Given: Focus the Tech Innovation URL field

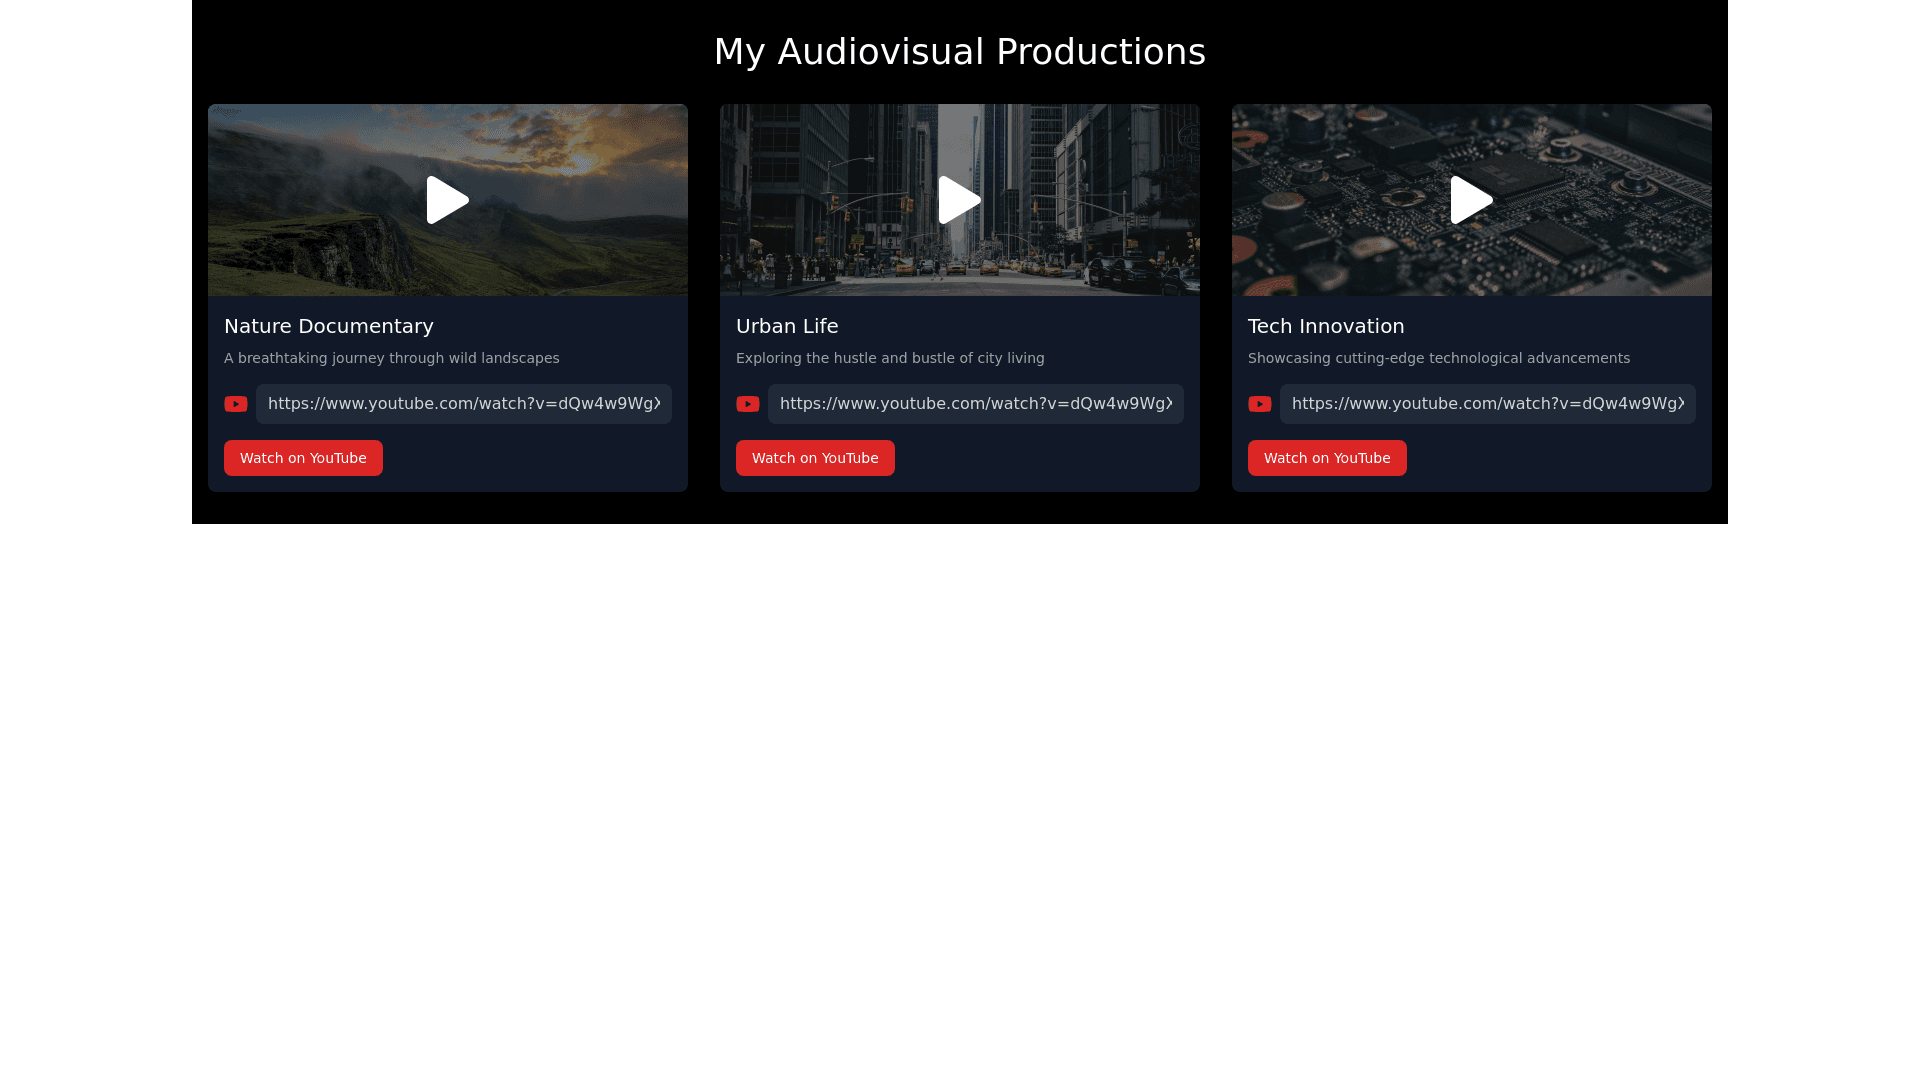Looking at the screenshot, I should point(1488,404).
